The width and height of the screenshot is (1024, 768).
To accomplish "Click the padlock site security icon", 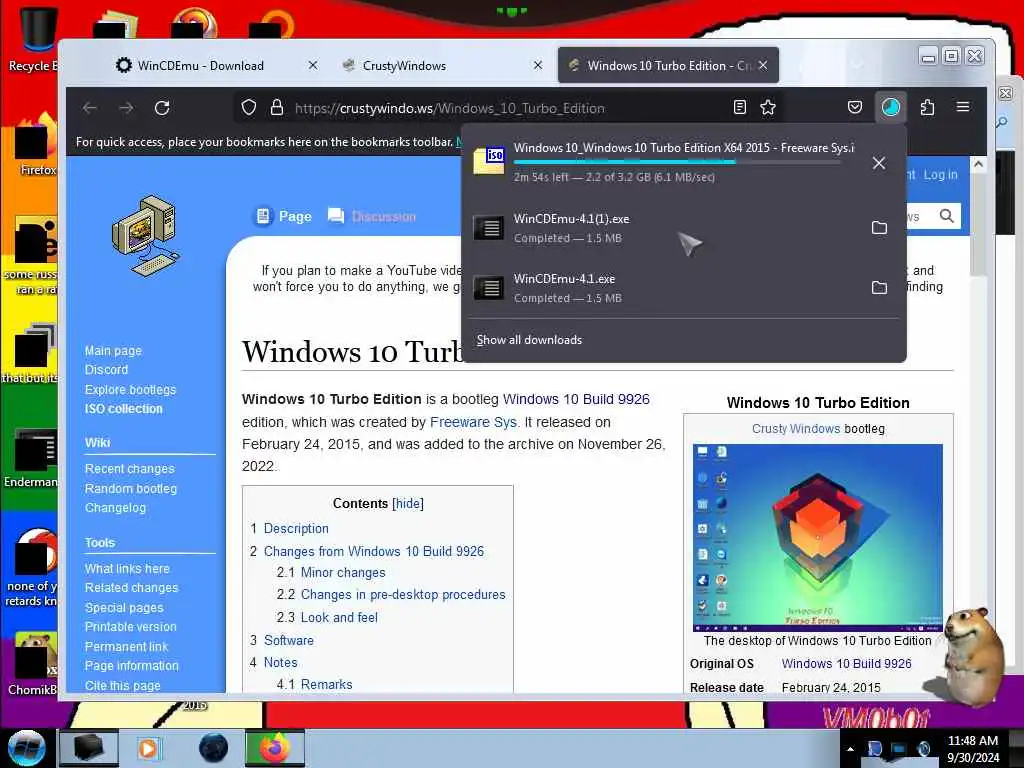I will [x=277, y=108].
